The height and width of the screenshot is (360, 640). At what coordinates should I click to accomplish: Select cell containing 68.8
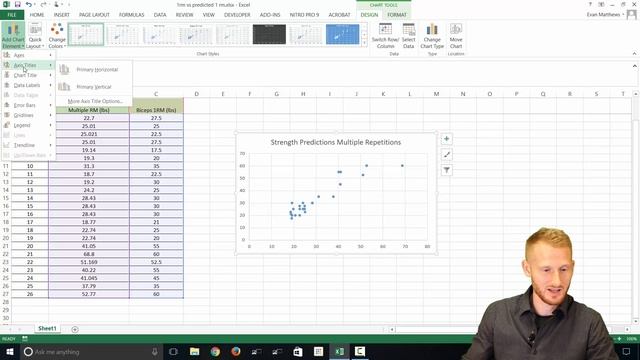coord(89,254)
